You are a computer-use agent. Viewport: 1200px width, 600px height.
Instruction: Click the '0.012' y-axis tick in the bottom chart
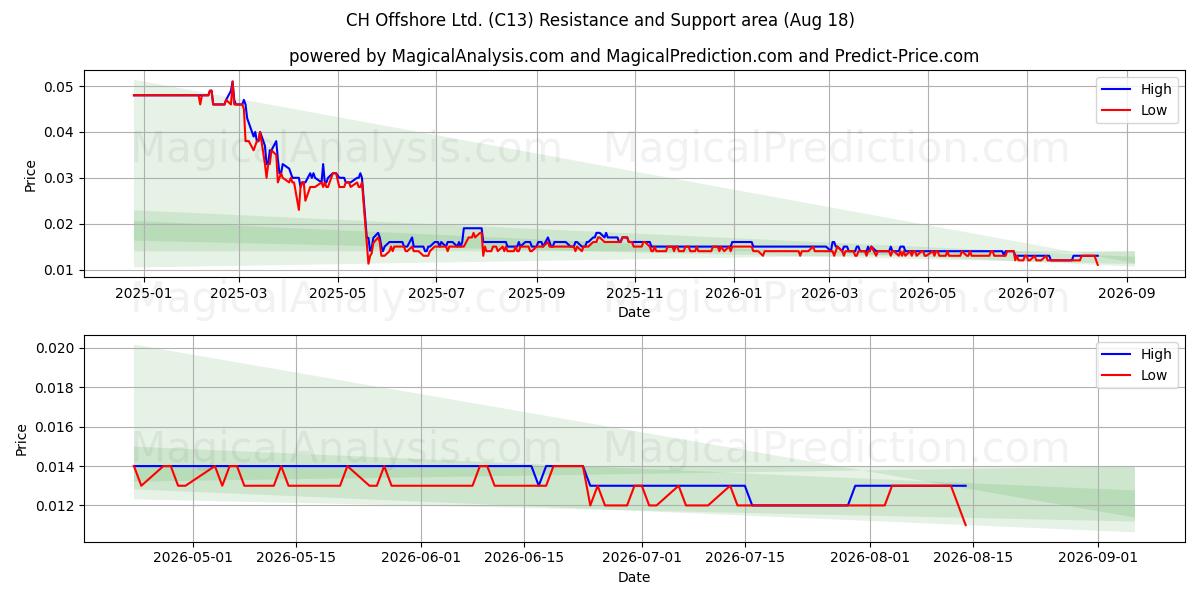[55, 506]
